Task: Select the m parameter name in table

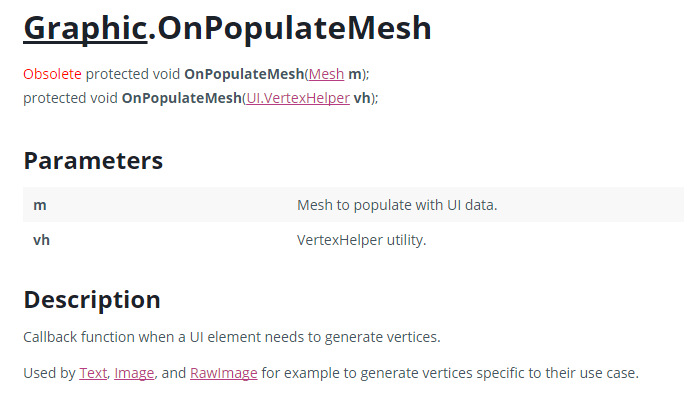Action: (x=40, y=205)
